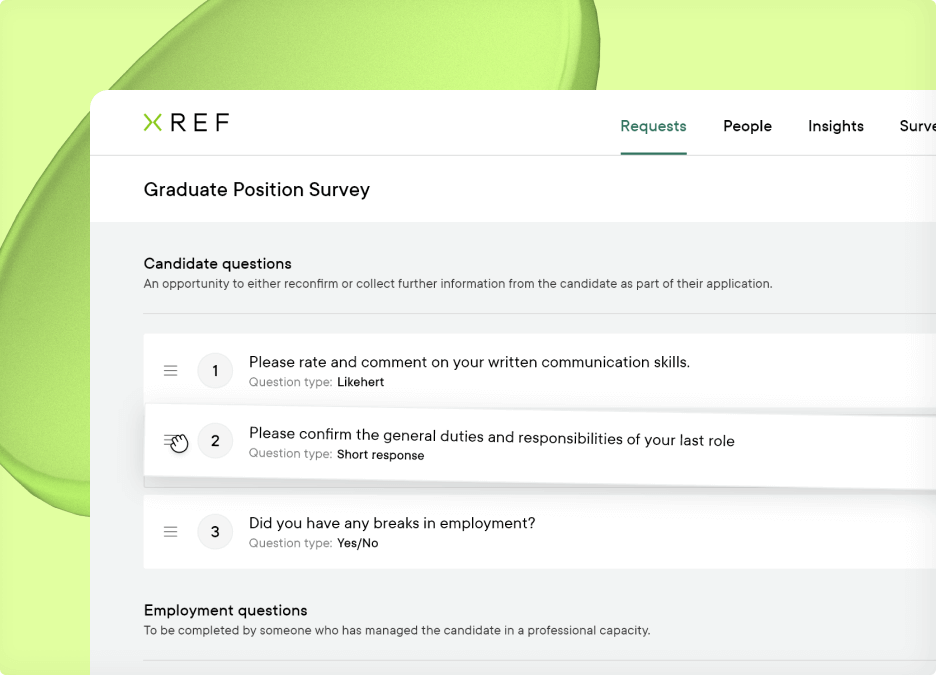This screenshot has width=937, height=675.
Task: Click the Graduate Position Survey title
Action: tap(256, 190)
